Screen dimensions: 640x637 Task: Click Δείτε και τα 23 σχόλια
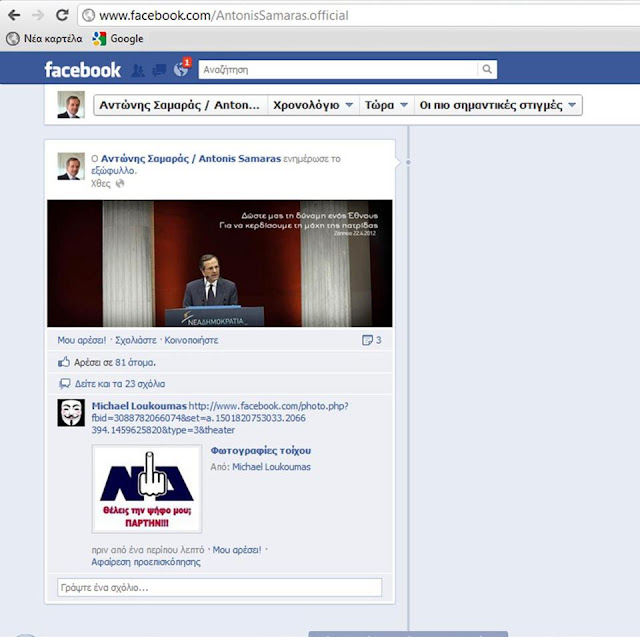tap(120, 384)
